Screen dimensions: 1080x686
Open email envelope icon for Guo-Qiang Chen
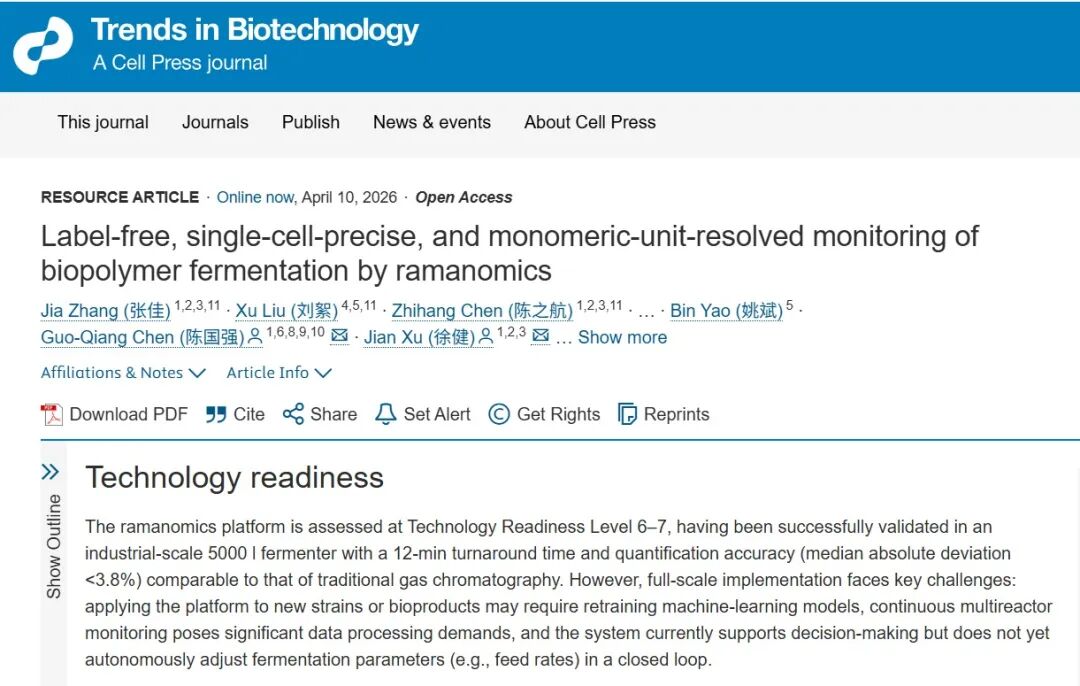339,336
